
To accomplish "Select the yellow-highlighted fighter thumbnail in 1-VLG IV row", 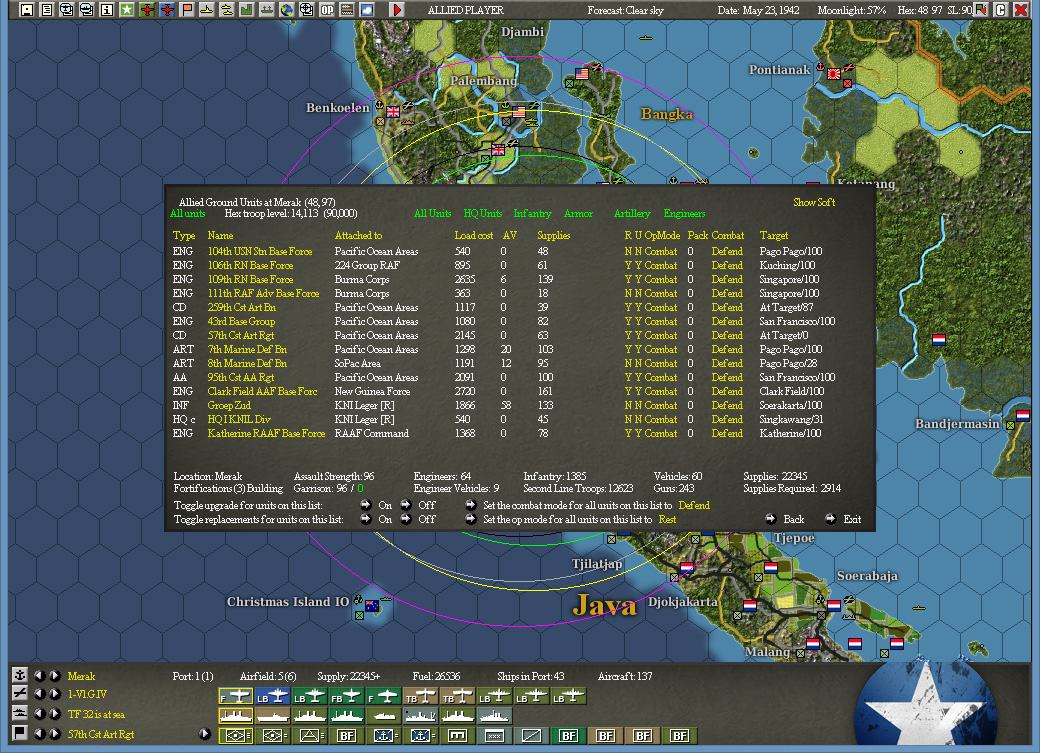I will (235, 695).
